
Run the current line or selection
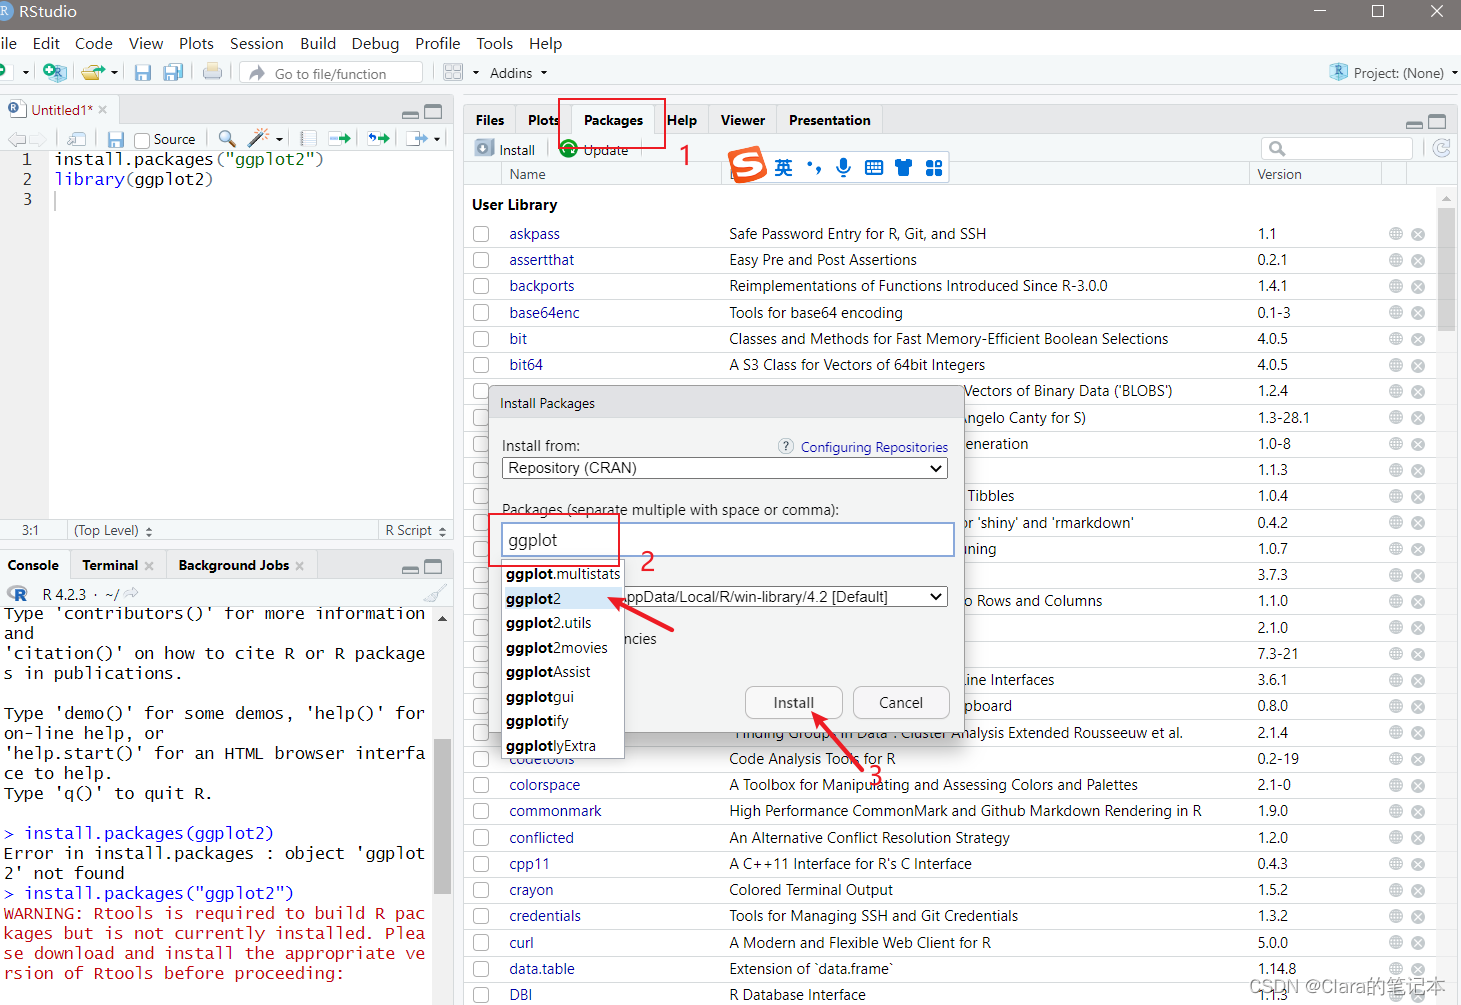pyautogui.click(x=340, y=138)
